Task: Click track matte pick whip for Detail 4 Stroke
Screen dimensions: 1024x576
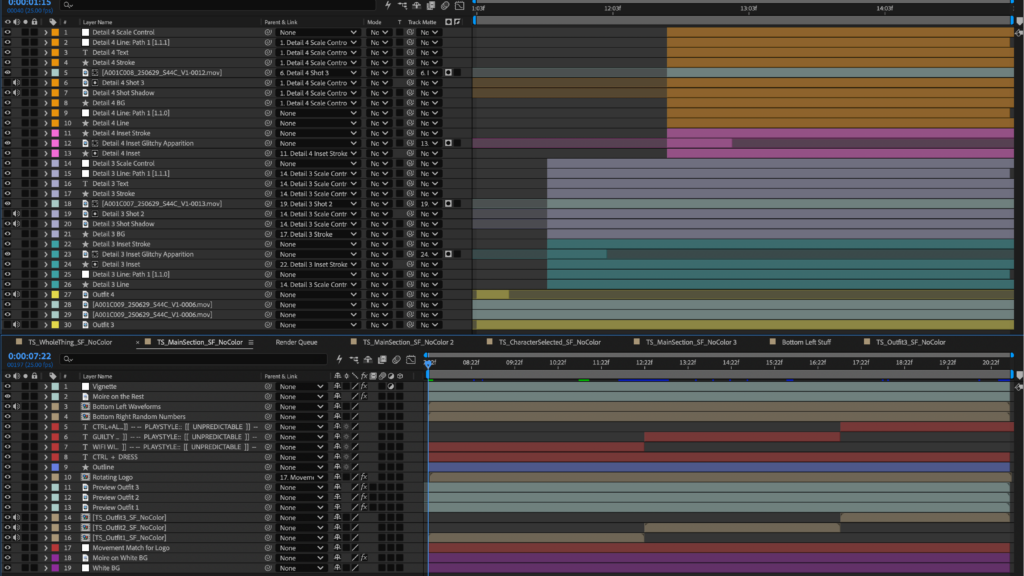Action: point(410,63)
